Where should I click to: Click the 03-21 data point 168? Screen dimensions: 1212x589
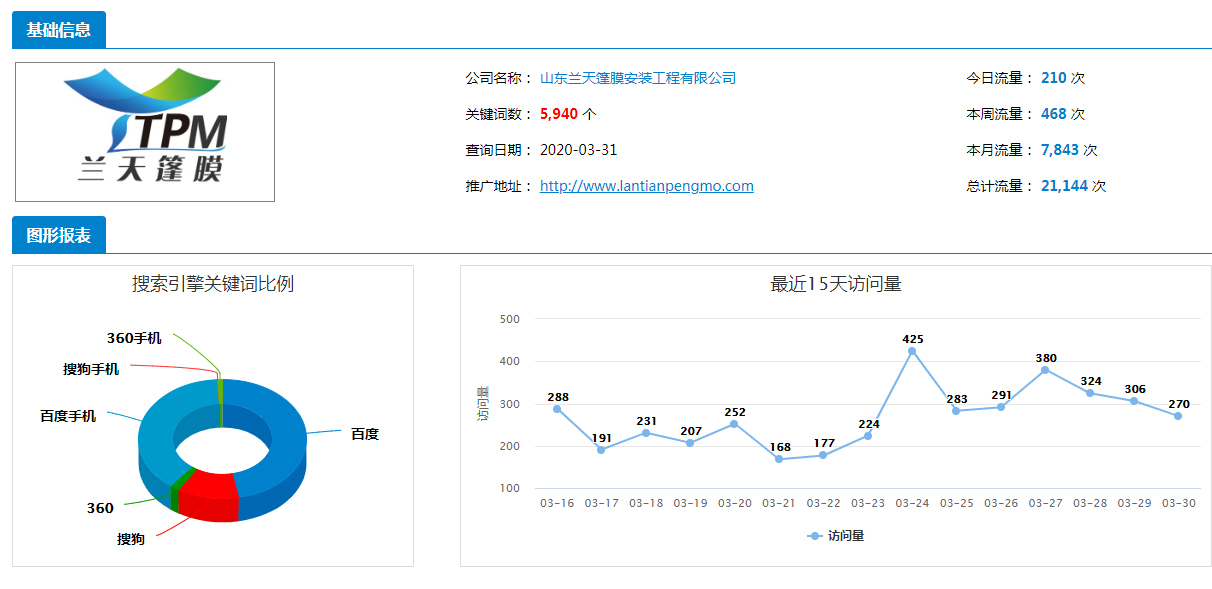point(779,459)
